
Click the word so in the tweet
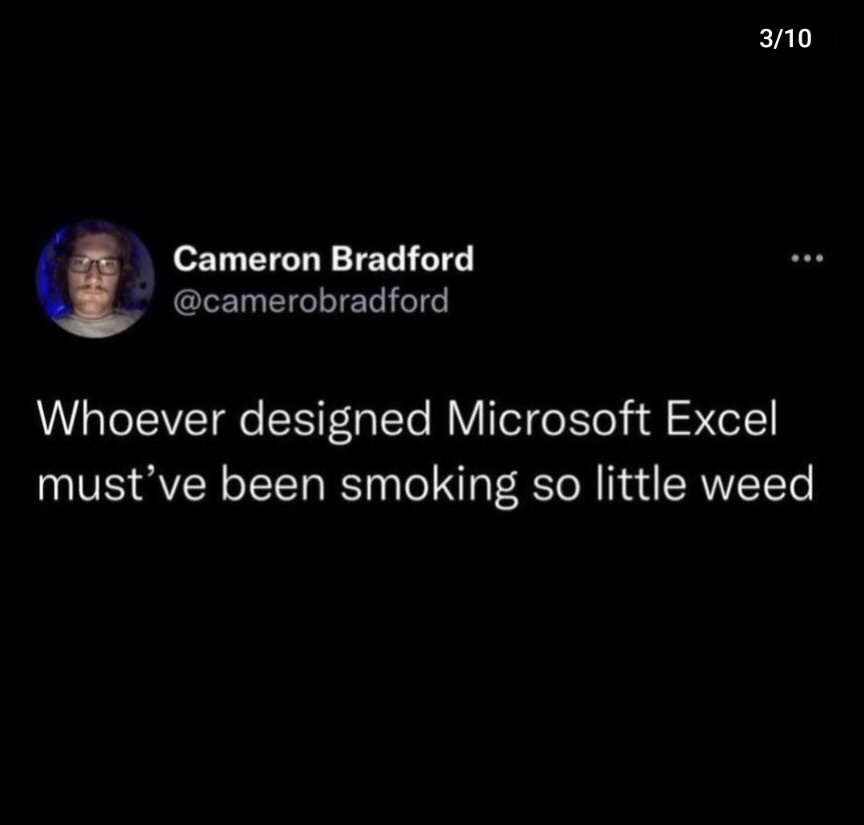[x=556, y=487]
